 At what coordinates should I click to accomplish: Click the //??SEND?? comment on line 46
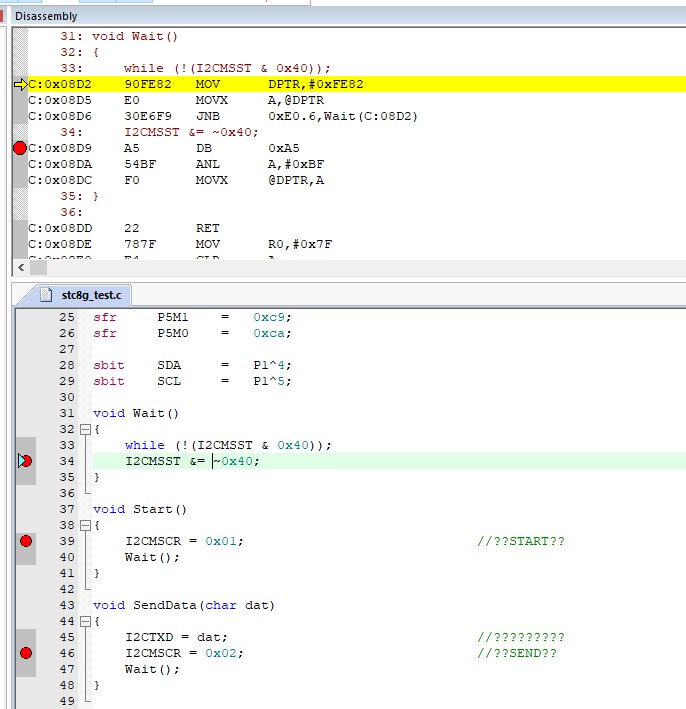pyautogui.click(x=517, y=653)
